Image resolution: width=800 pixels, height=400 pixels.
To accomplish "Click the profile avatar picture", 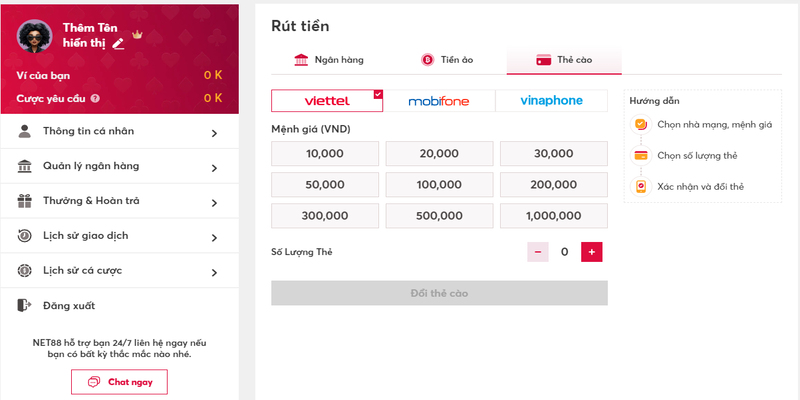I will (x=35, y=36).
